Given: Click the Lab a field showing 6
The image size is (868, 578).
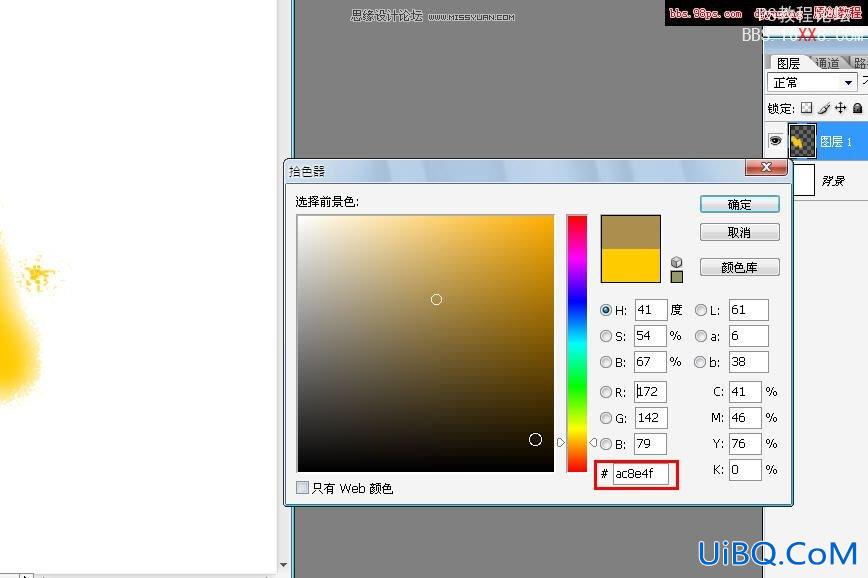Looking at the screenshot, I should pos(748,336).
